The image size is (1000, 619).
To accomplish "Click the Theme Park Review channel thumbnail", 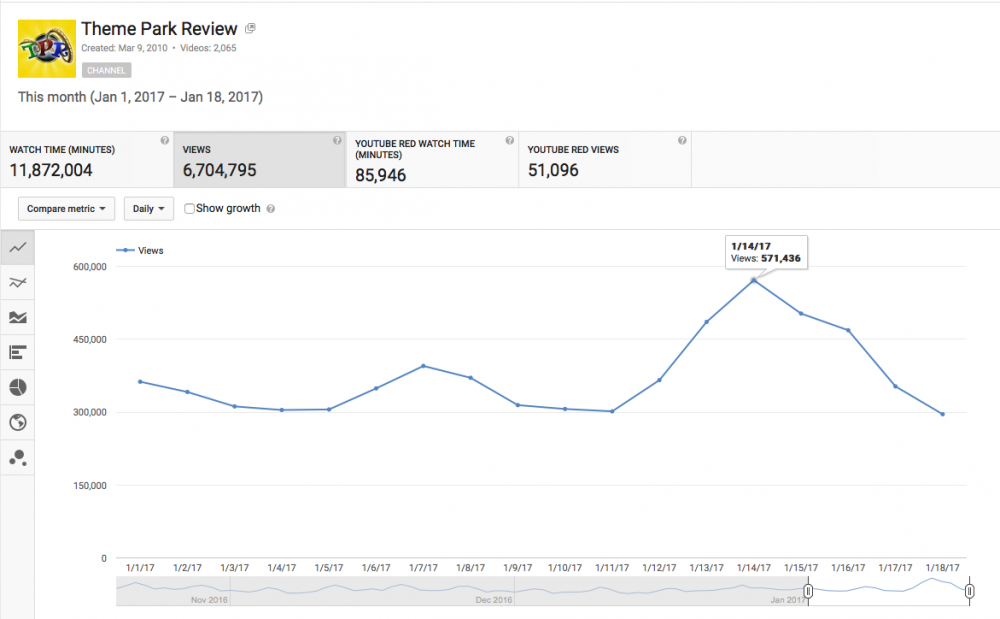I will 47,48.
